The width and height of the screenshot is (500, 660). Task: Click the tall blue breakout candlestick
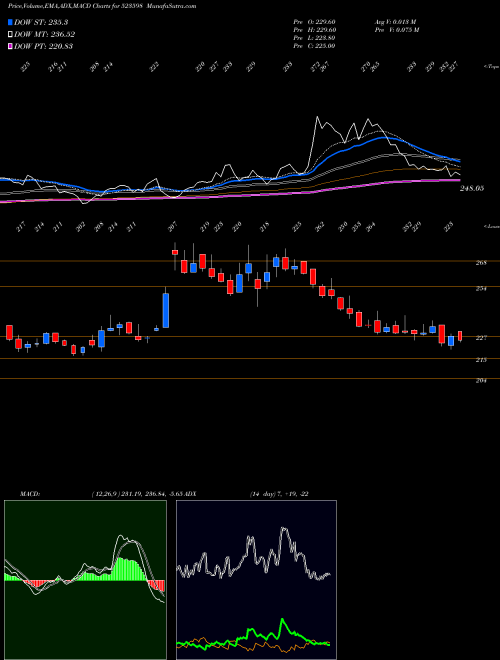coord(166,310)
